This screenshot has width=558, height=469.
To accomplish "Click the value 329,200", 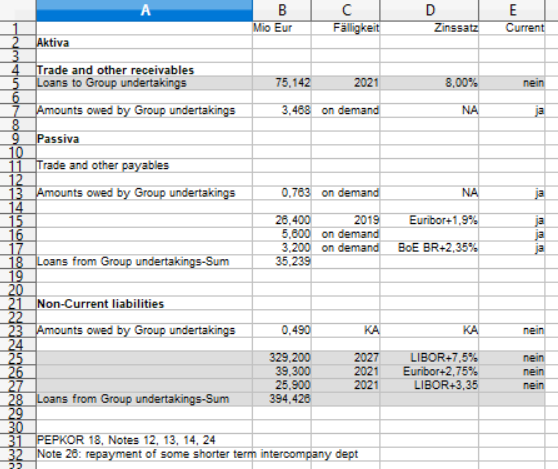I will pyautogui.click(x=282, y=358).
